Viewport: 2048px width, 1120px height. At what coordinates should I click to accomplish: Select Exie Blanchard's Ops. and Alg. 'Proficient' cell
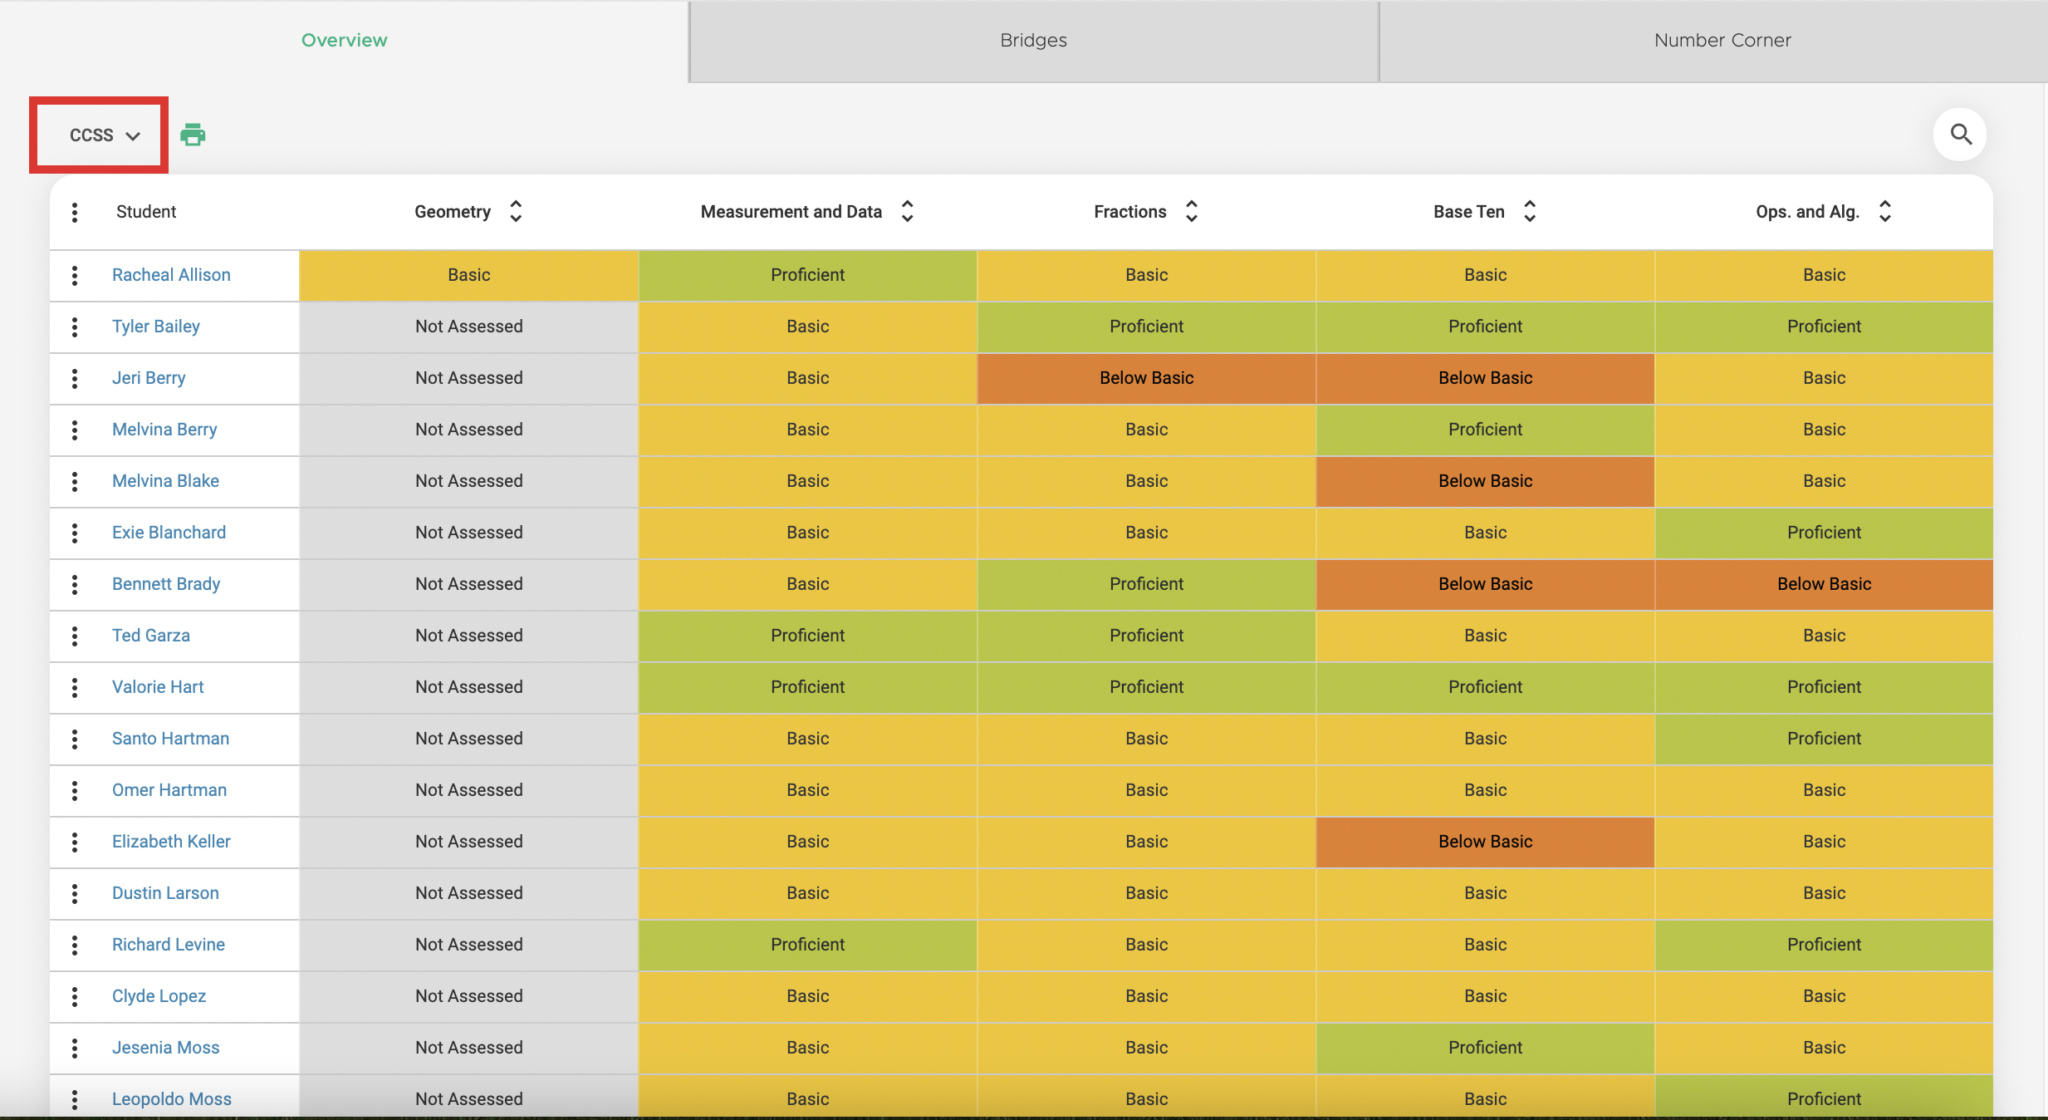[x=1824, y=533]
